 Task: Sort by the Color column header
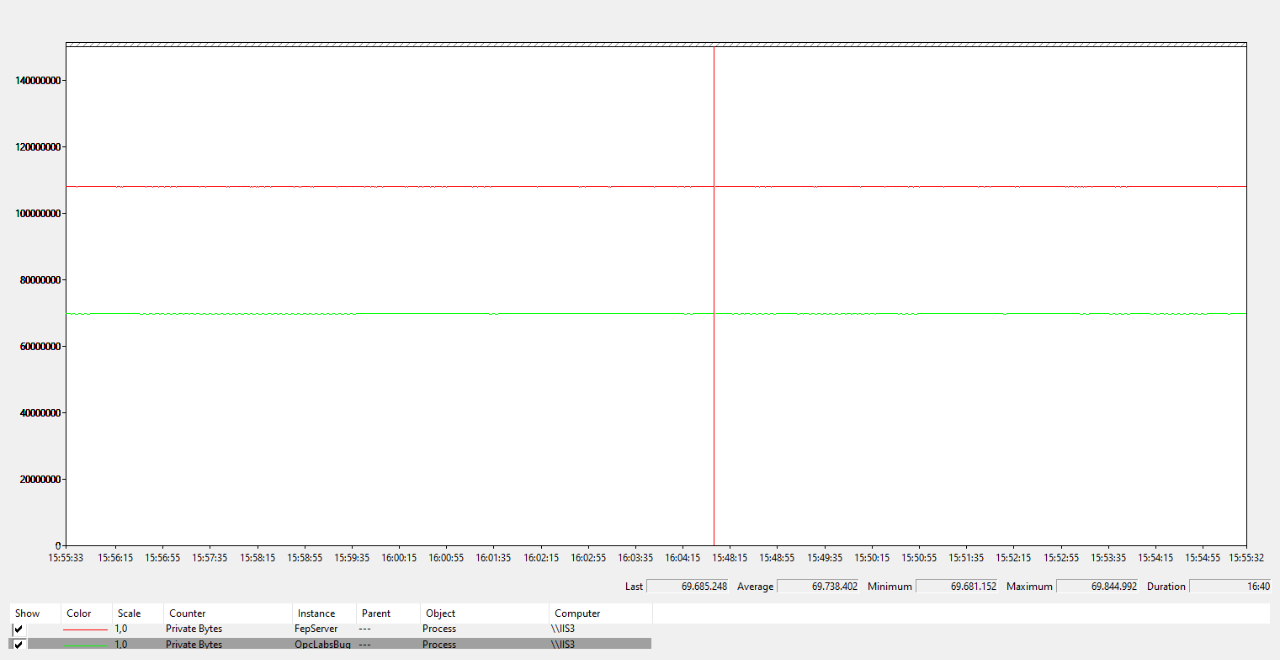(86, 613)
